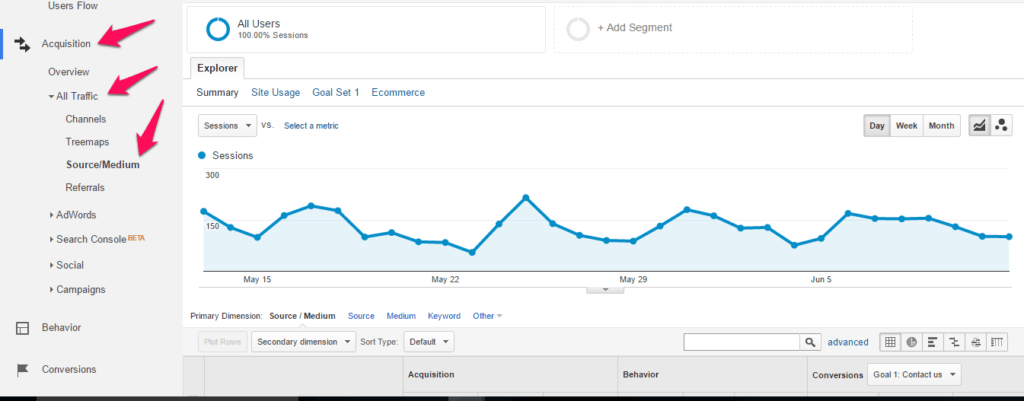Click the Select a metric link

tap(311, 126)
